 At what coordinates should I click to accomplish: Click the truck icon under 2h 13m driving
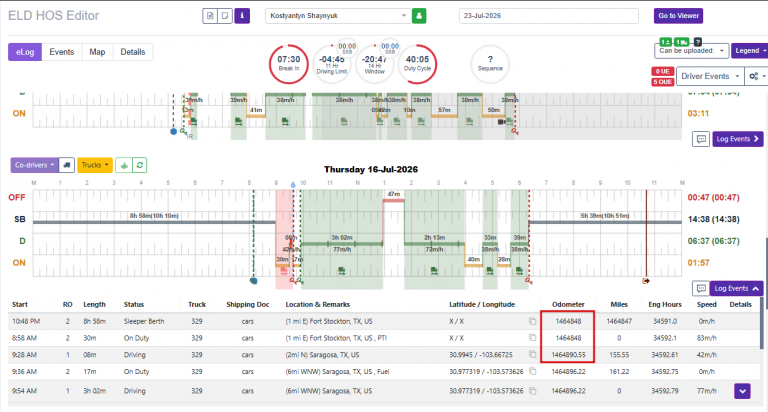pyautogui.click(x=433, y=270)
